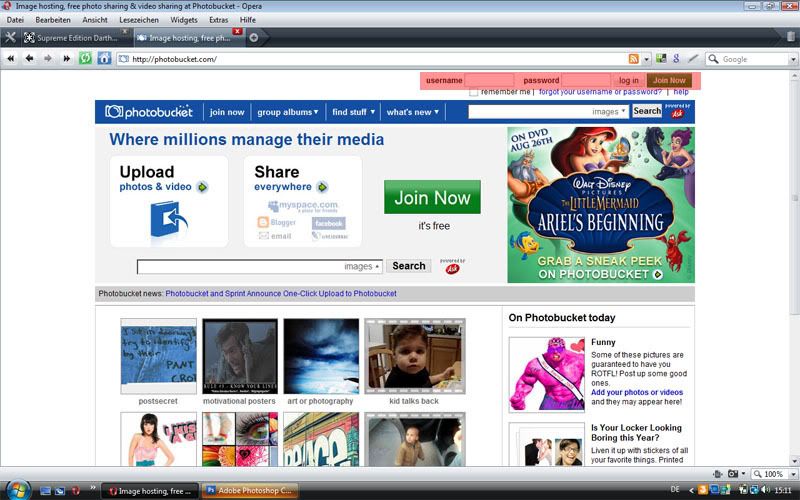The image size is (800, 500).
Task: Click the blue Upload folder icon
Action: click(169, 219)
